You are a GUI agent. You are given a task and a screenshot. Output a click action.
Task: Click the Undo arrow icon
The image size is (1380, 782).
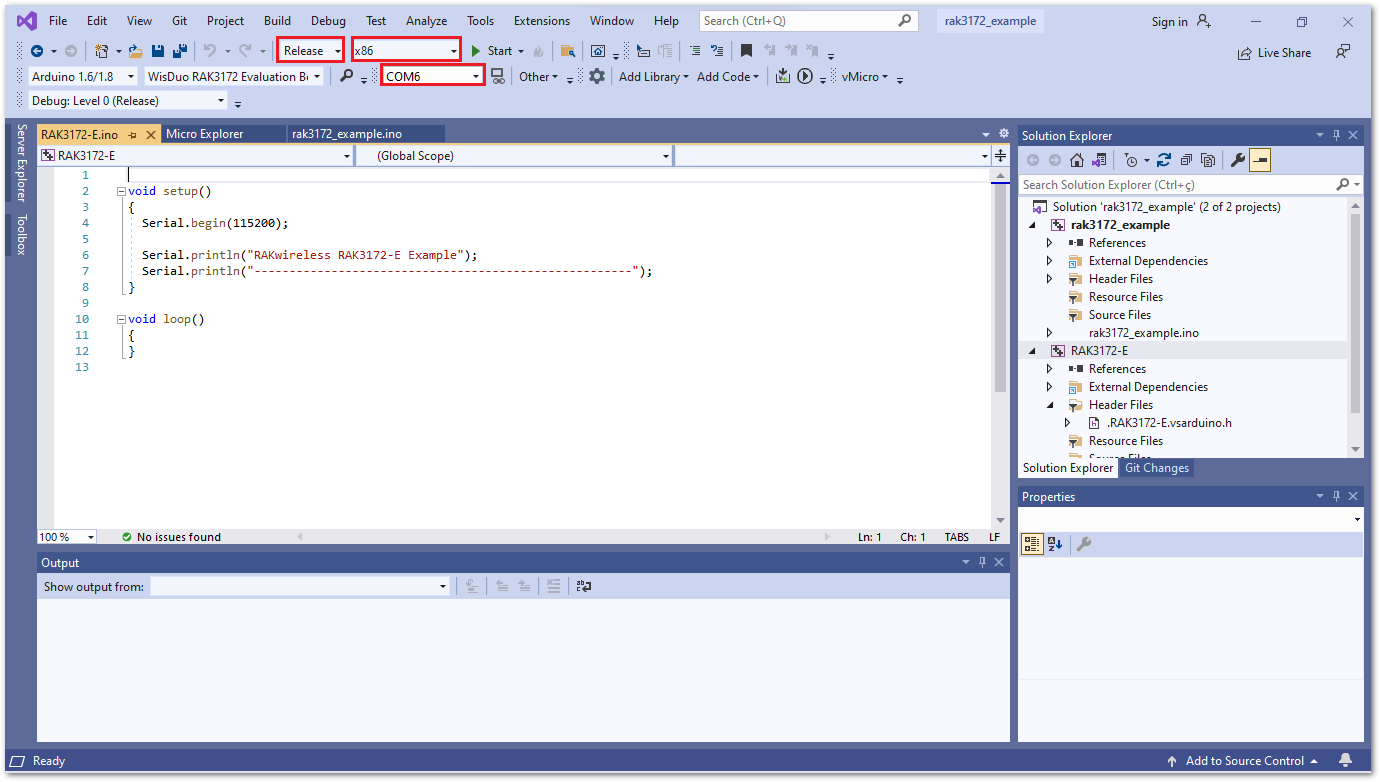(210, 51)
